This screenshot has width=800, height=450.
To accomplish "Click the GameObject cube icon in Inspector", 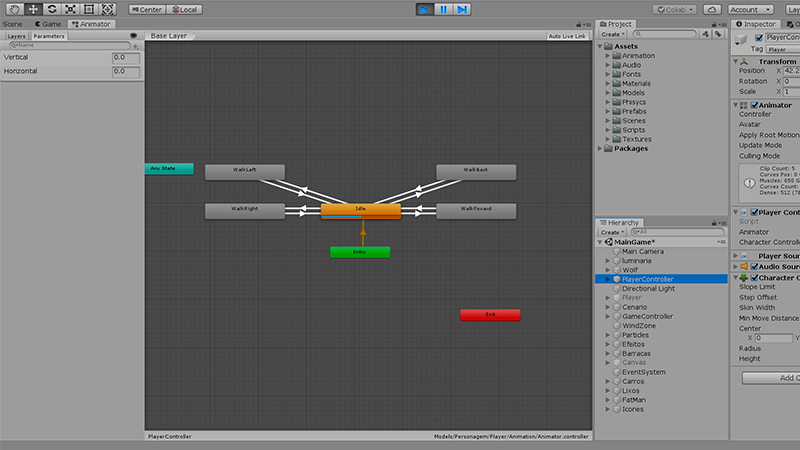I will [x=741, y=39].
